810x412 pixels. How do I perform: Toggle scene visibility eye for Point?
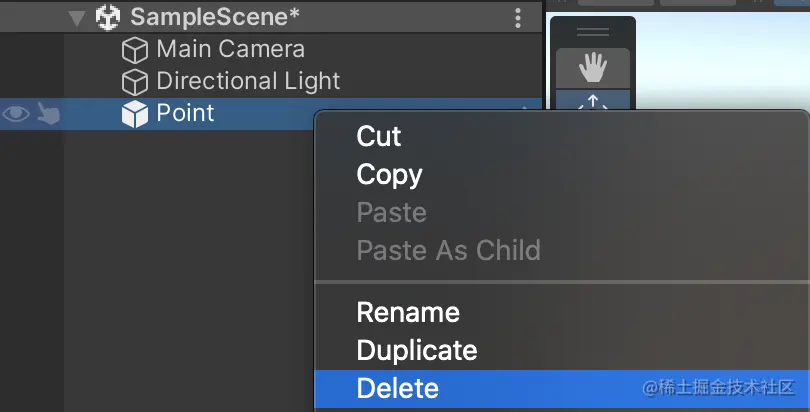15,114
